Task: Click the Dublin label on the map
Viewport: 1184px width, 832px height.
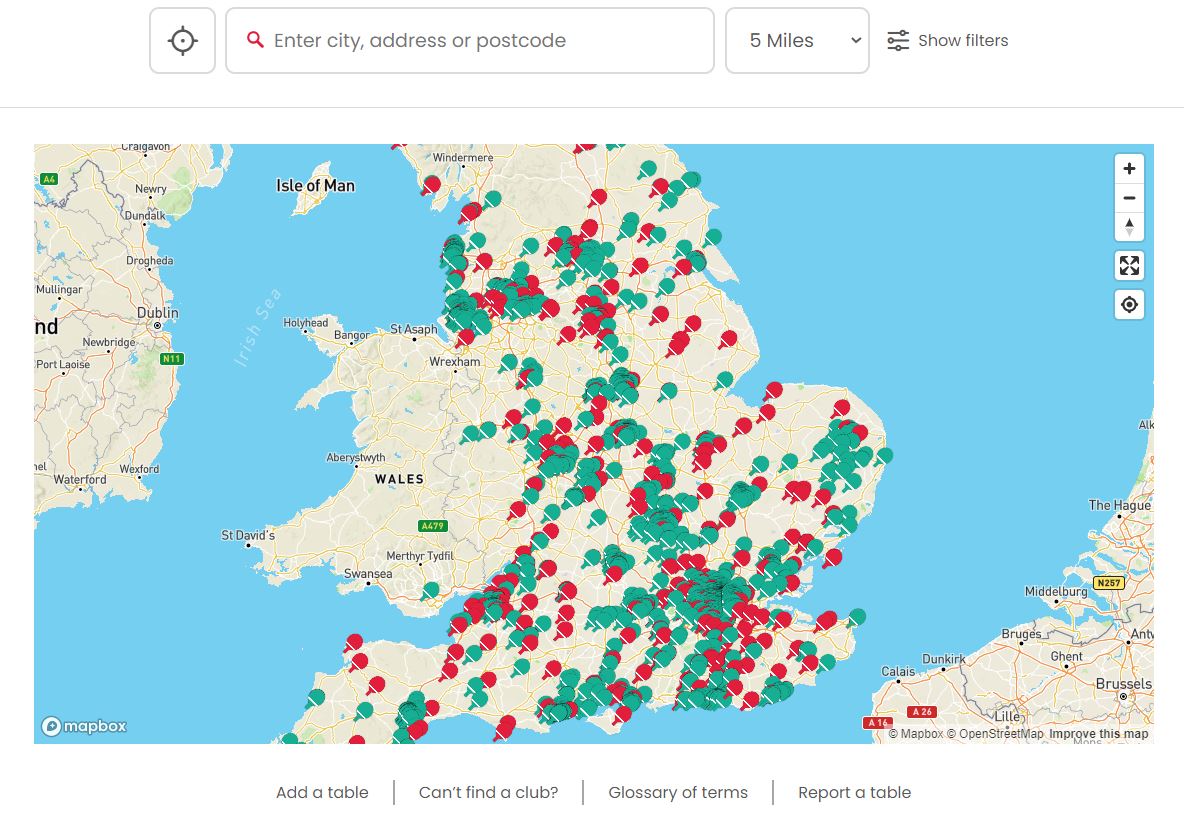Action: [x=158, y=313]
